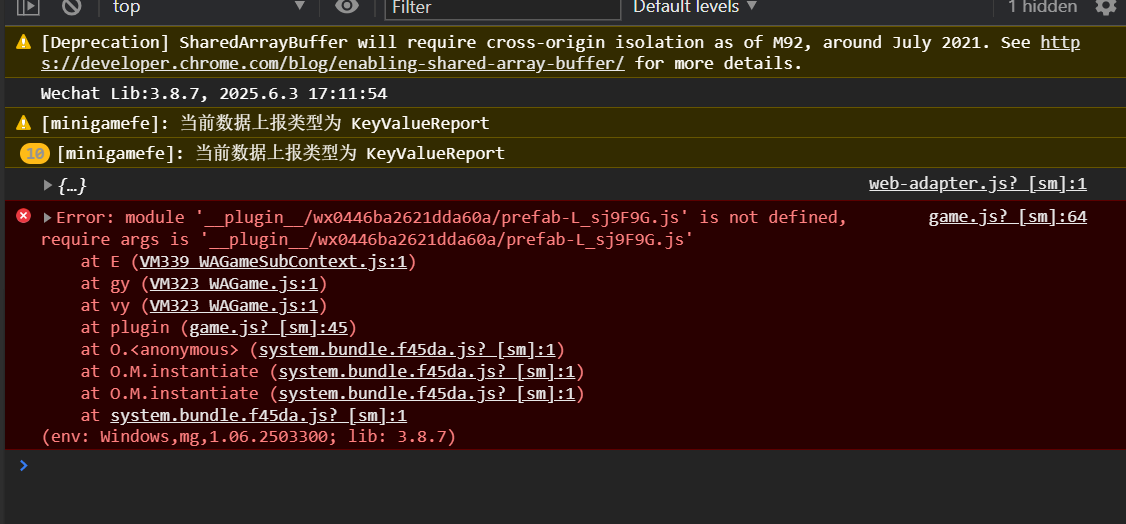Screen dimensions: 1126x524
Task: Click the red error icon
Action: coord(23,217)
